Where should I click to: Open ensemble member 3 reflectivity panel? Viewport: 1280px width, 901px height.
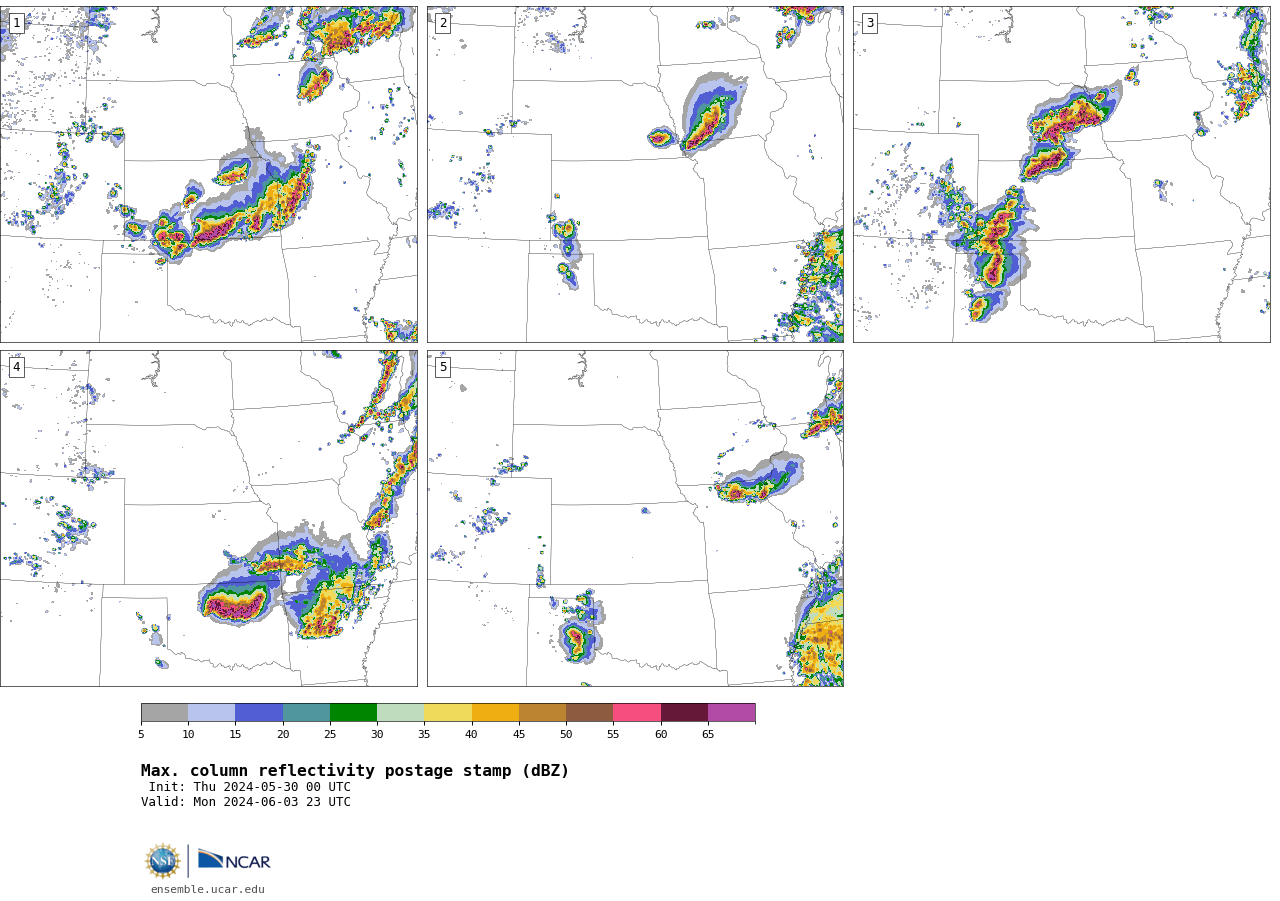point(1061,174)
